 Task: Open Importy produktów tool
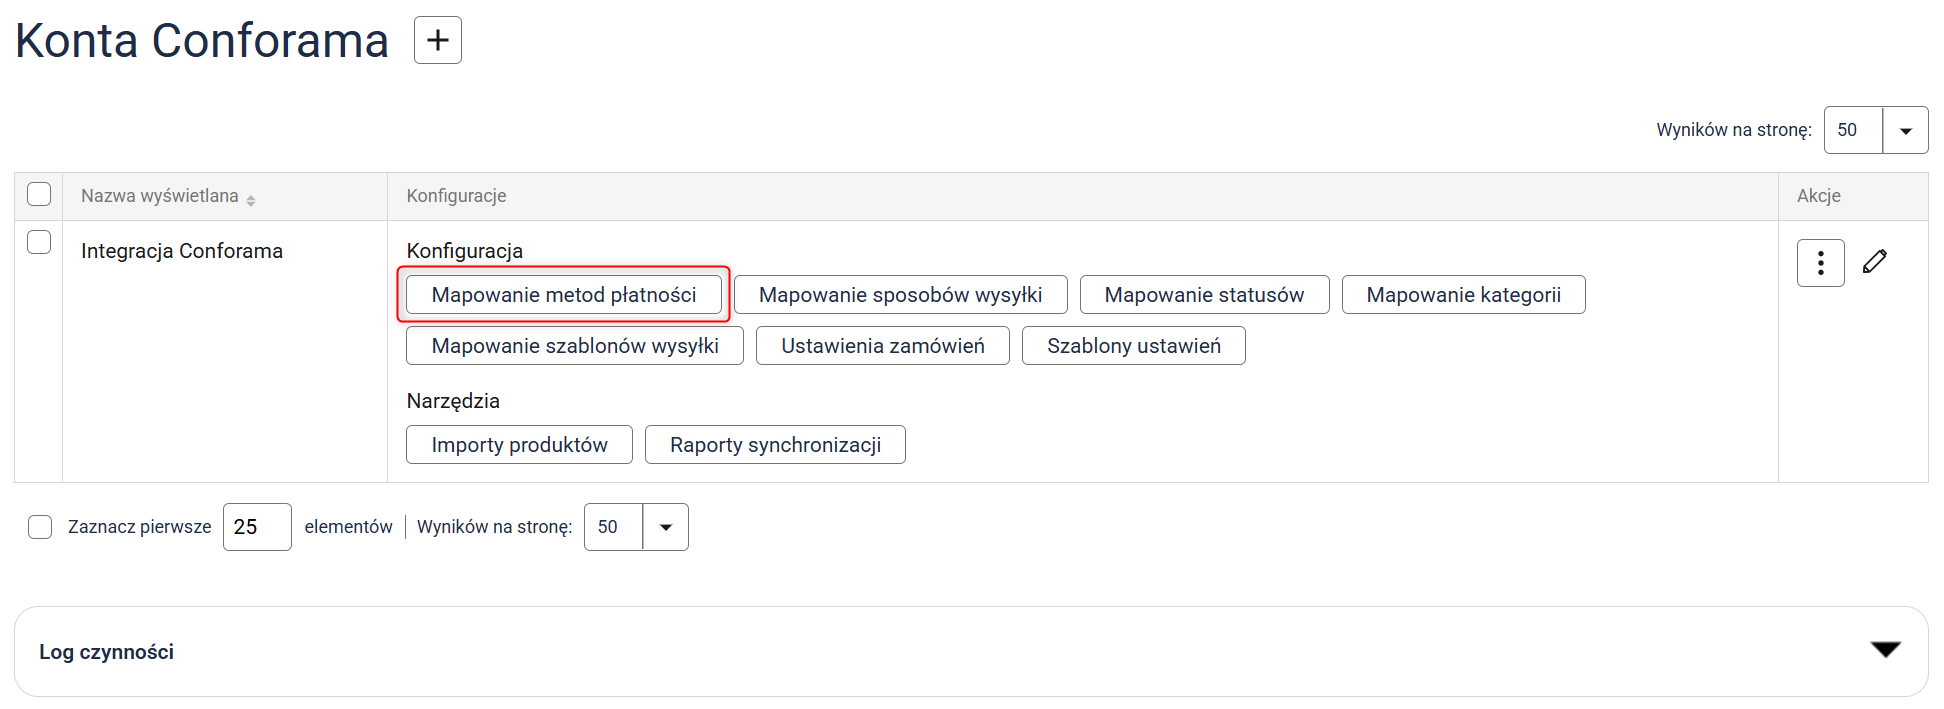pyautogui.click(x=519, y=445)
